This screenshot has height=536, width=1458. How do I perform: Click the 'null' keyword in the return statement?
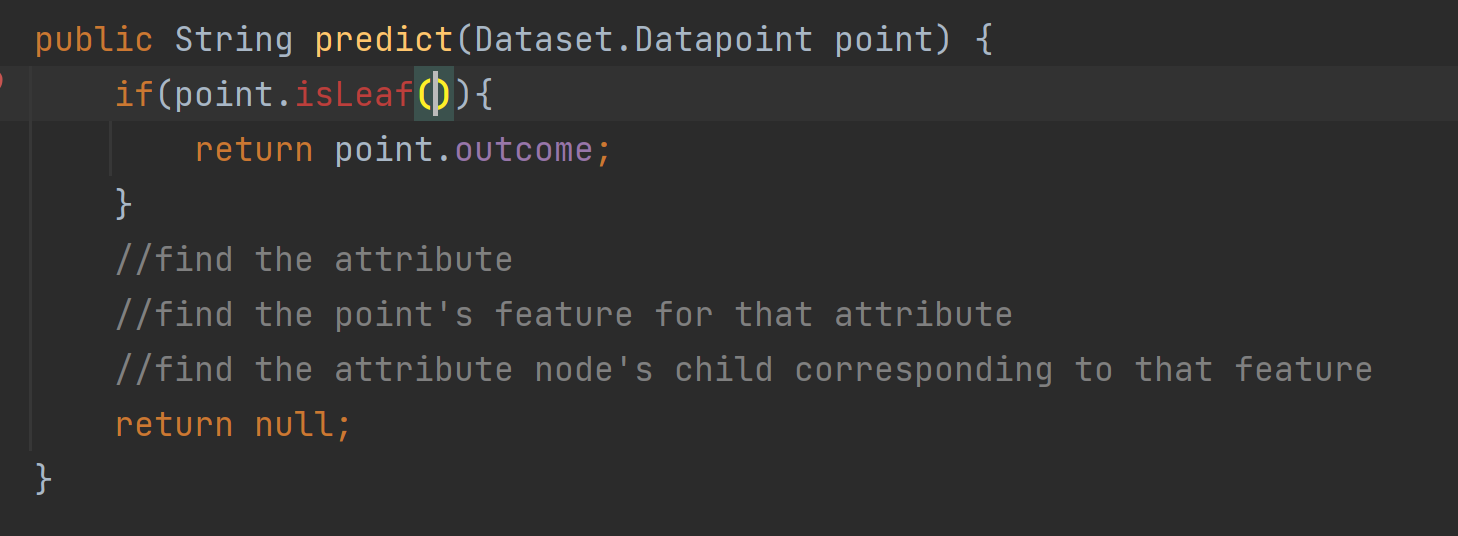coord(294,425)
